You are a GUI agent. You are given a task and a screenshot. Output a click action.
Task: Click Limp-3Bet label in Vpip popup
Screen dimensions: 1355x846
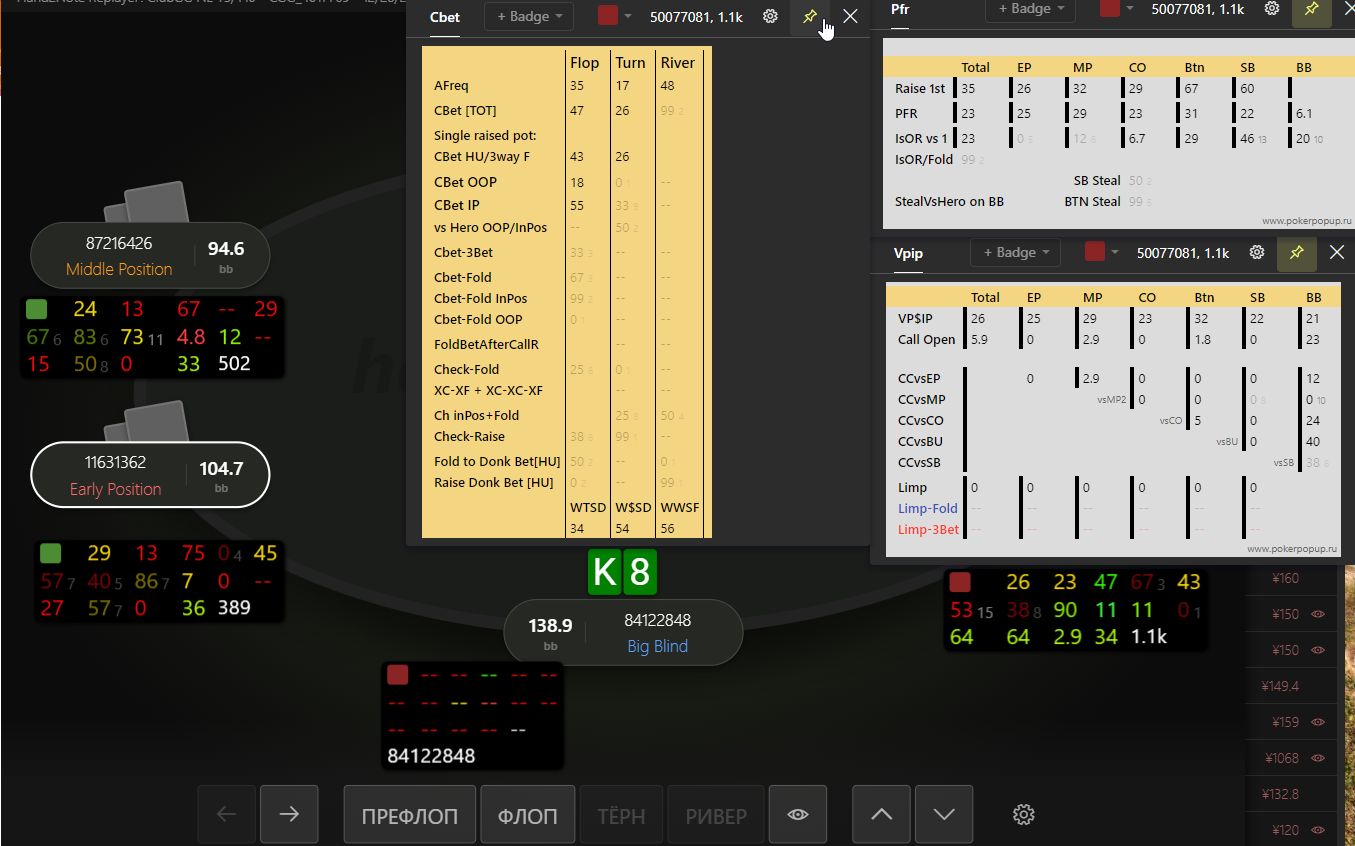[x=929, y=529]
